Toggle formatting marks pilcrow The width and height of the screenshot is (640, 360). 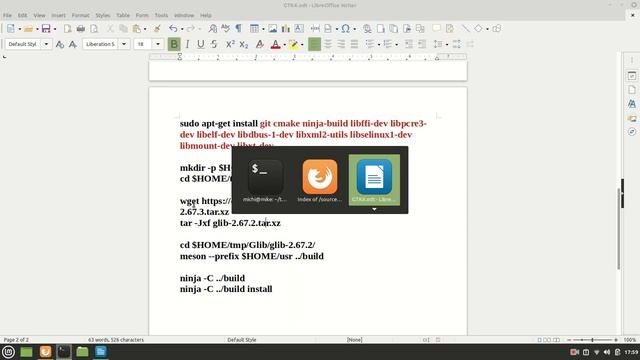click(238, 29)
